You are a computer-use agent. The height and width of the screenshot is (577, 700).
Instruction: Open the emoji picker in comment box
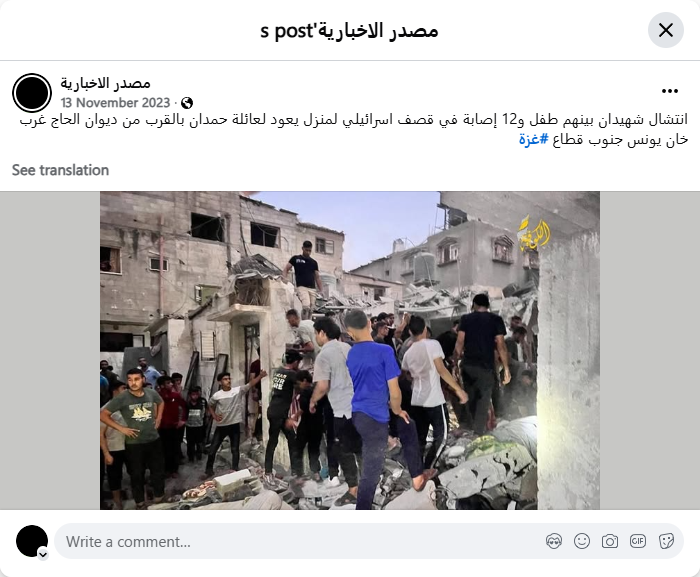(x=582, y=541)
